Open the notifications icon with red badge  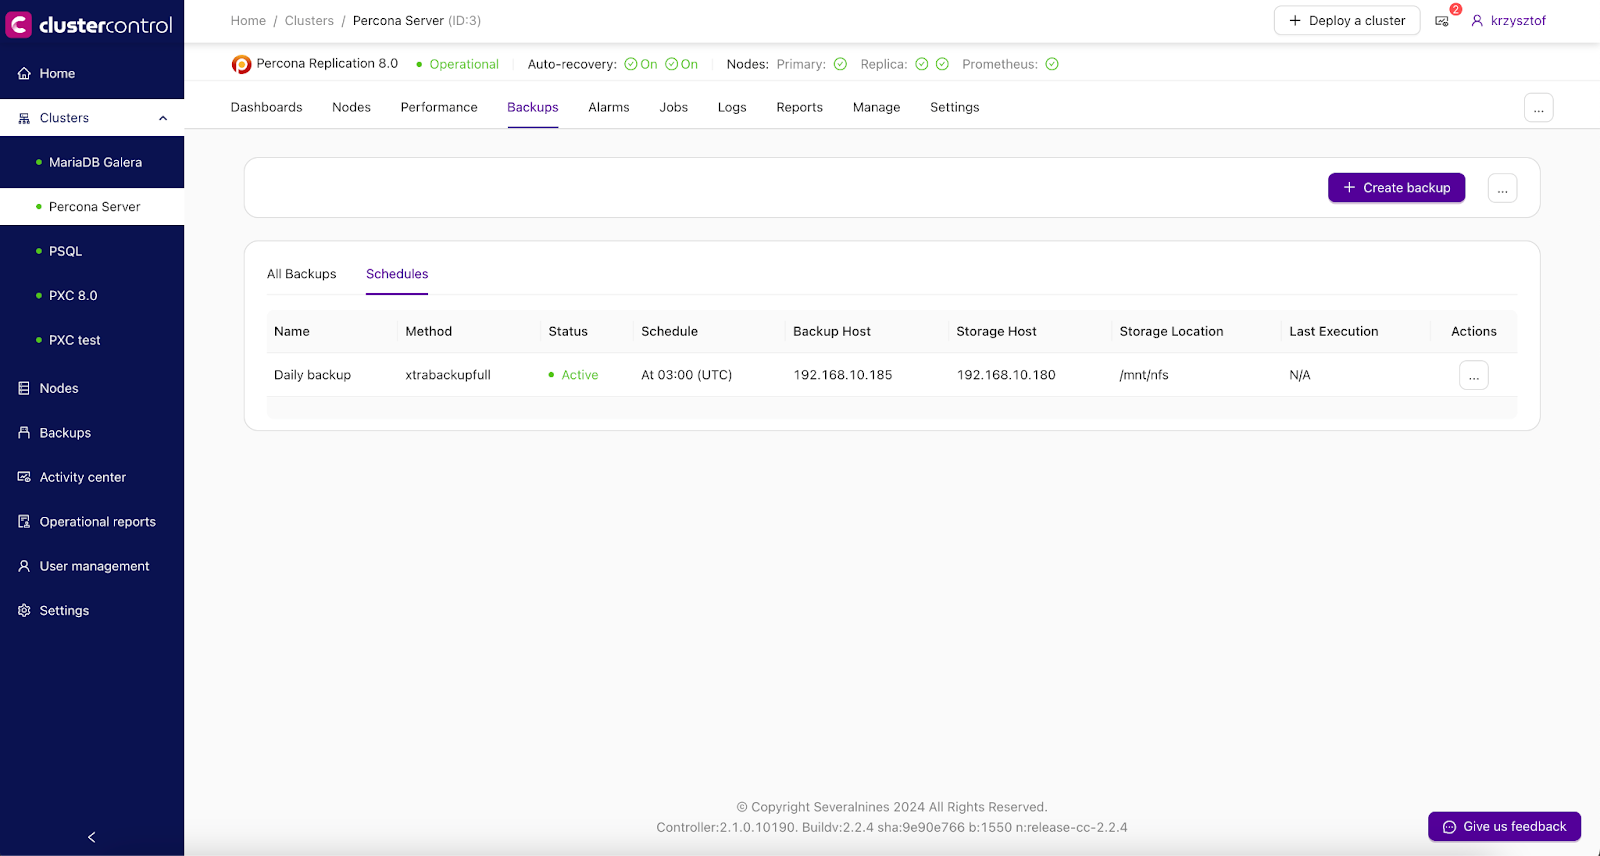pos(1442,21)
